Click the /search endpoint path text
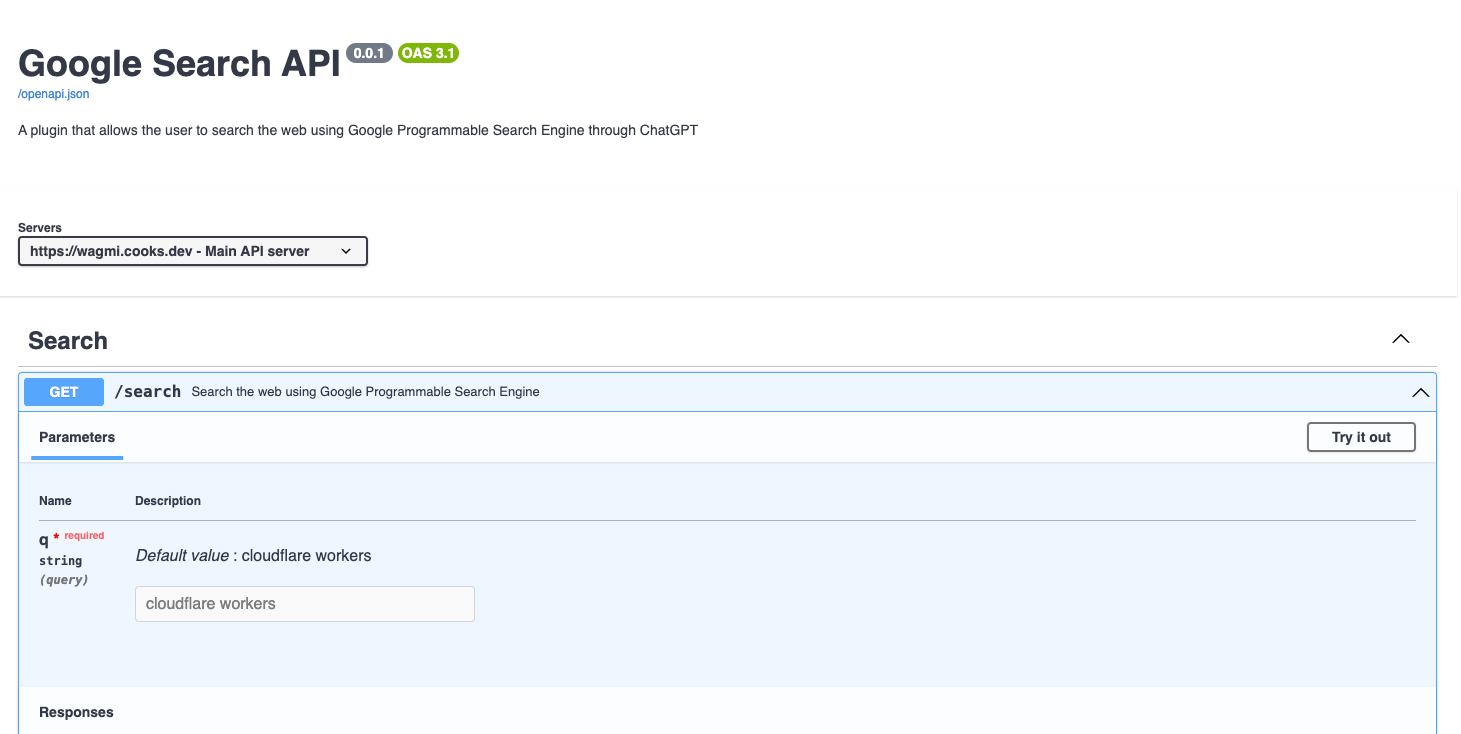1461x734 pixels. click(x=147, y=391)
